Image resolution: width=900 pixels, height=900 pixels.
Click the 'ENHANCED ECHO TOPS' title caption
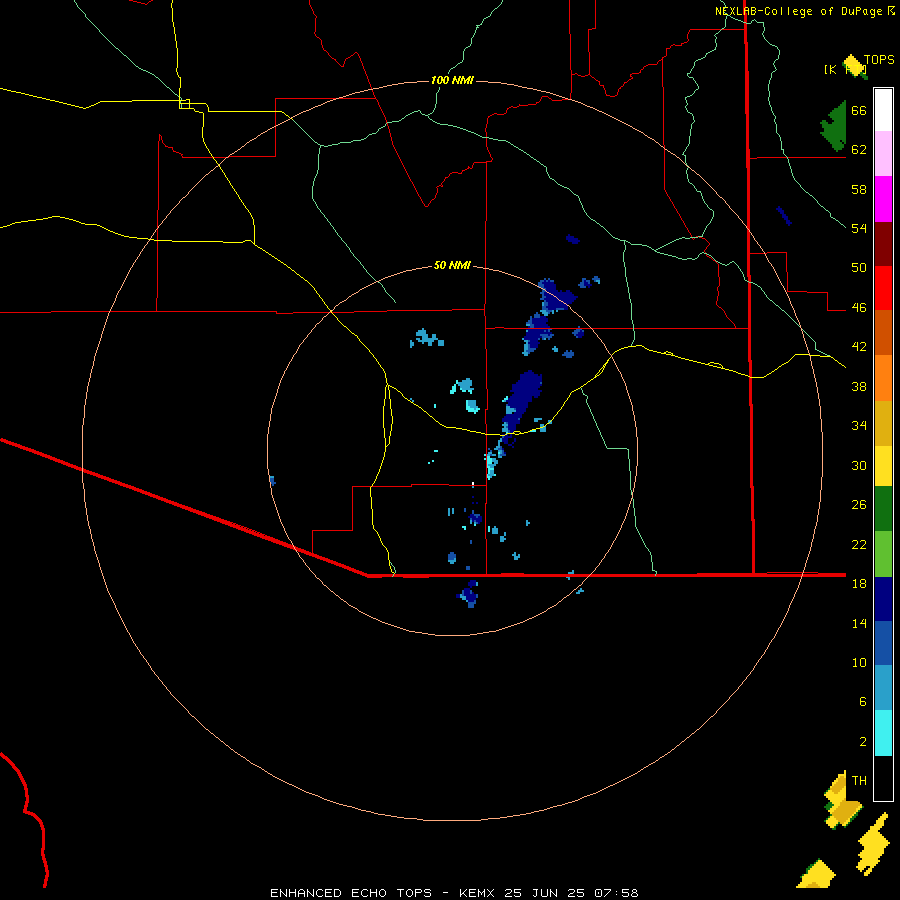click(351, 893)
